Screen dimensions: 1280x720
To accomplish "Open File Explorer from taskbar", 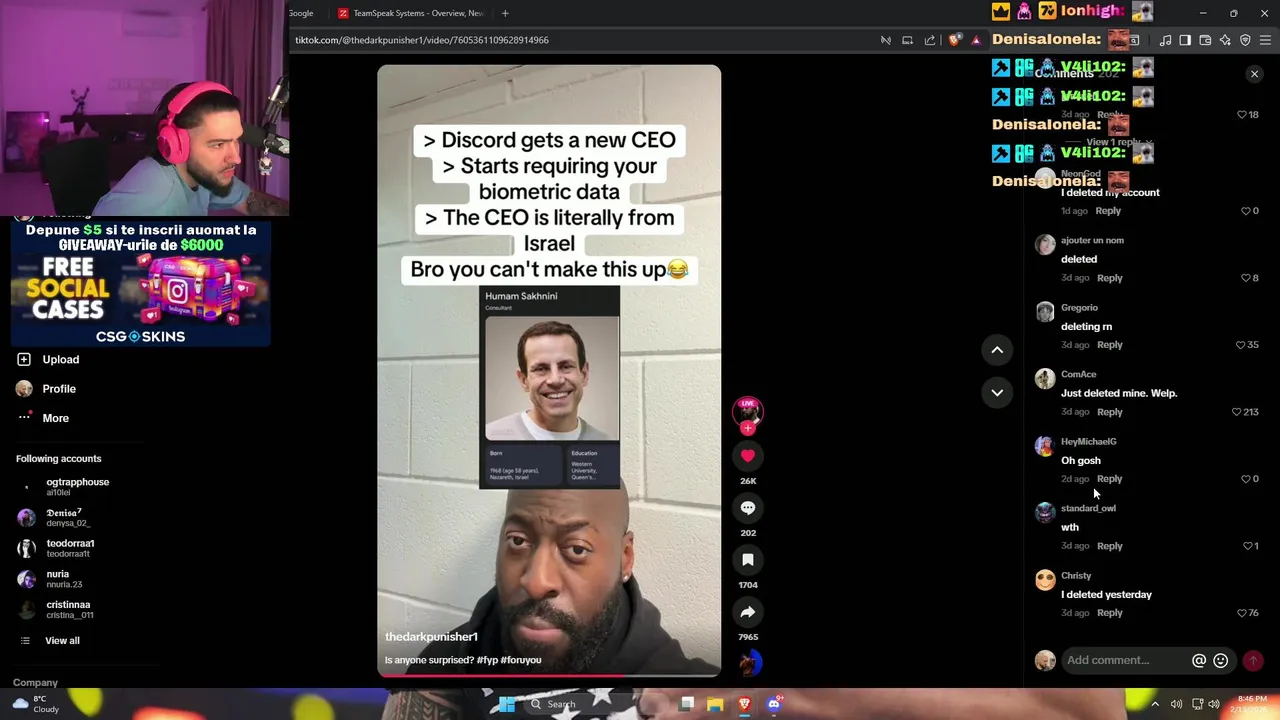I will [x=715, y=705].
